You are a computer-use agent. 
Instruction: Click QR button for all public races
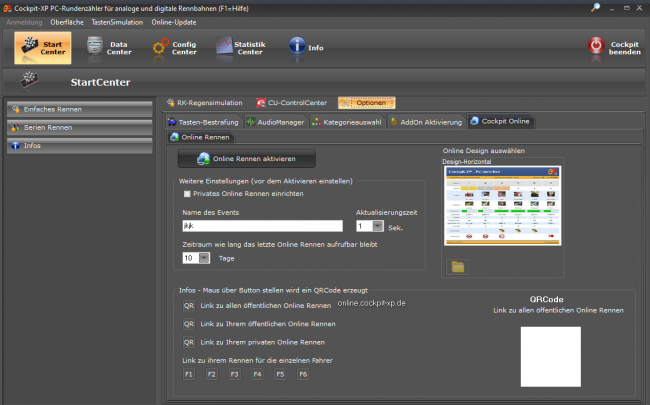pyautogui.click(x=188, y=305)
